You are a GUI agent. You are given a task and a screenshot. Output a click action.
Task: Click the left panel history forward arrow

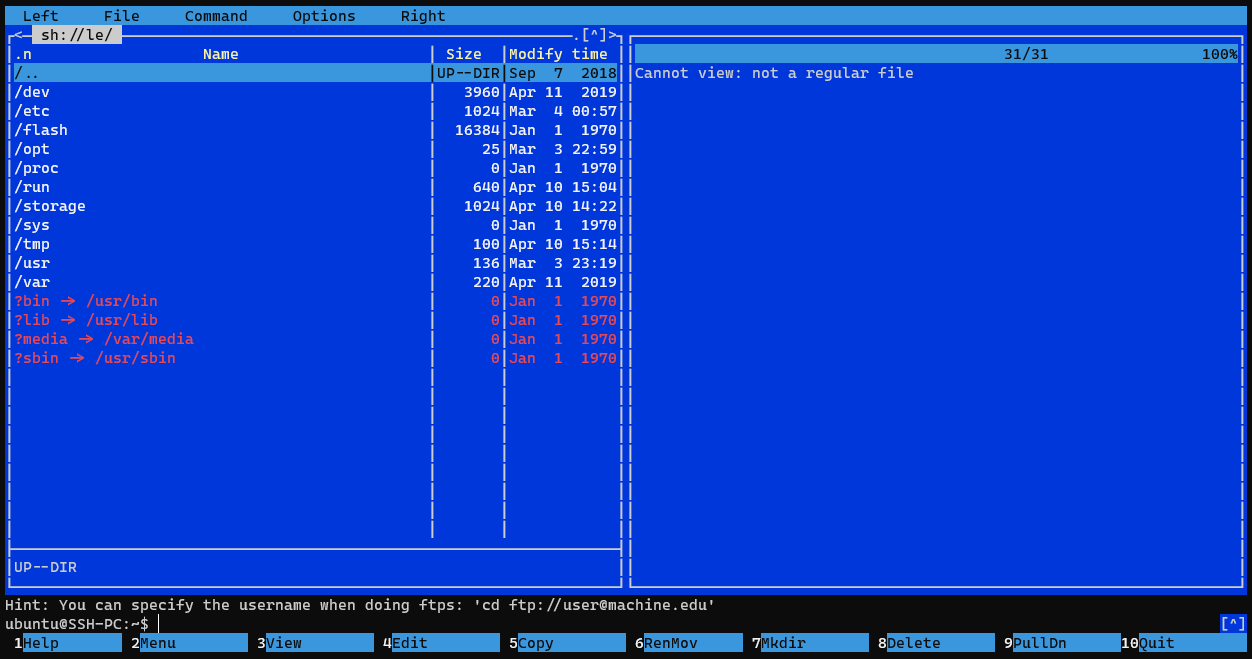[x=613, y=35]
